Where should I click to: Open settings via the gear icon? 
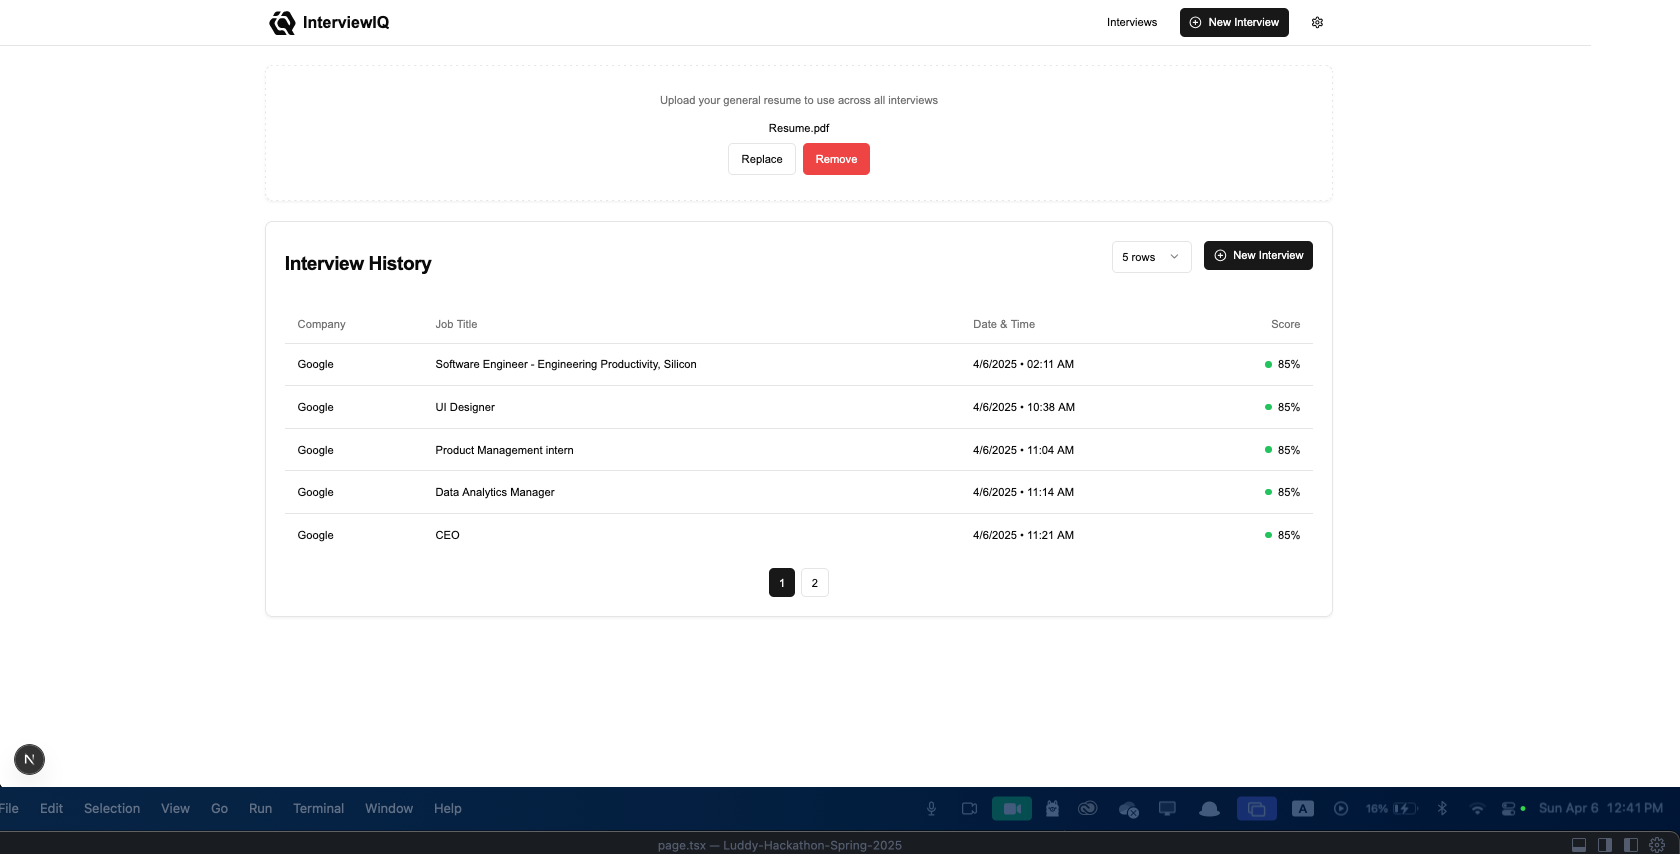pyautogui.click(x=1317, y=22)
